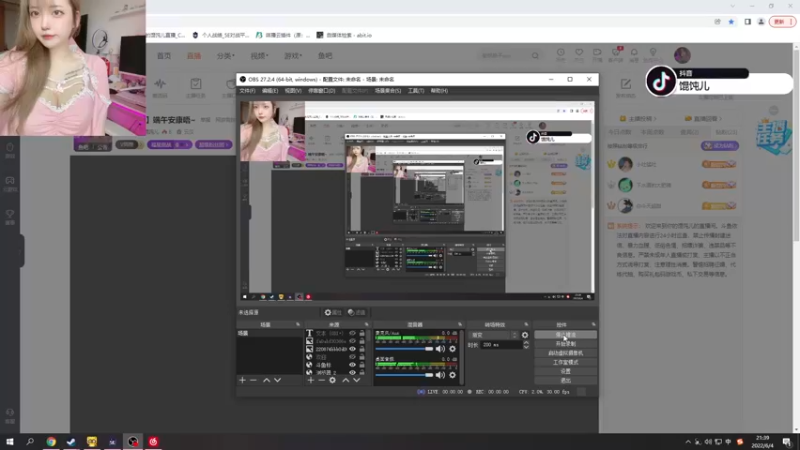
Task: Open OBS 工具(T) menu
Action: [416, 91]
